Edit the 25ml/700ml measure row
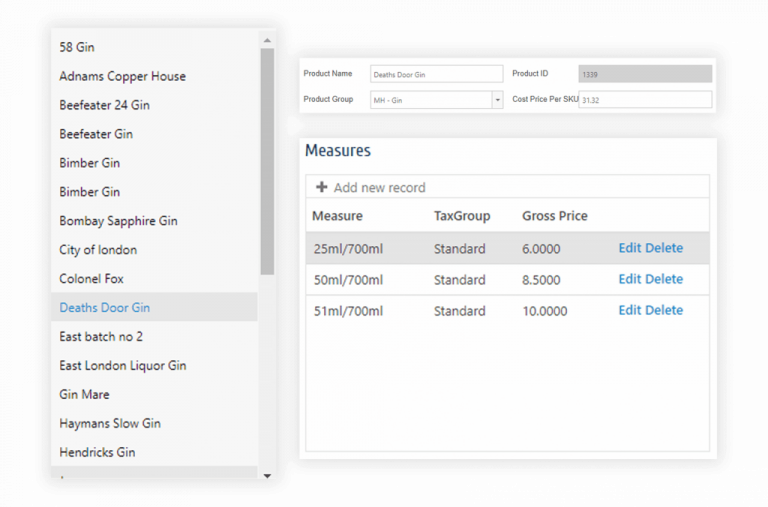This screenshot has width=768, height=507. 630,248
